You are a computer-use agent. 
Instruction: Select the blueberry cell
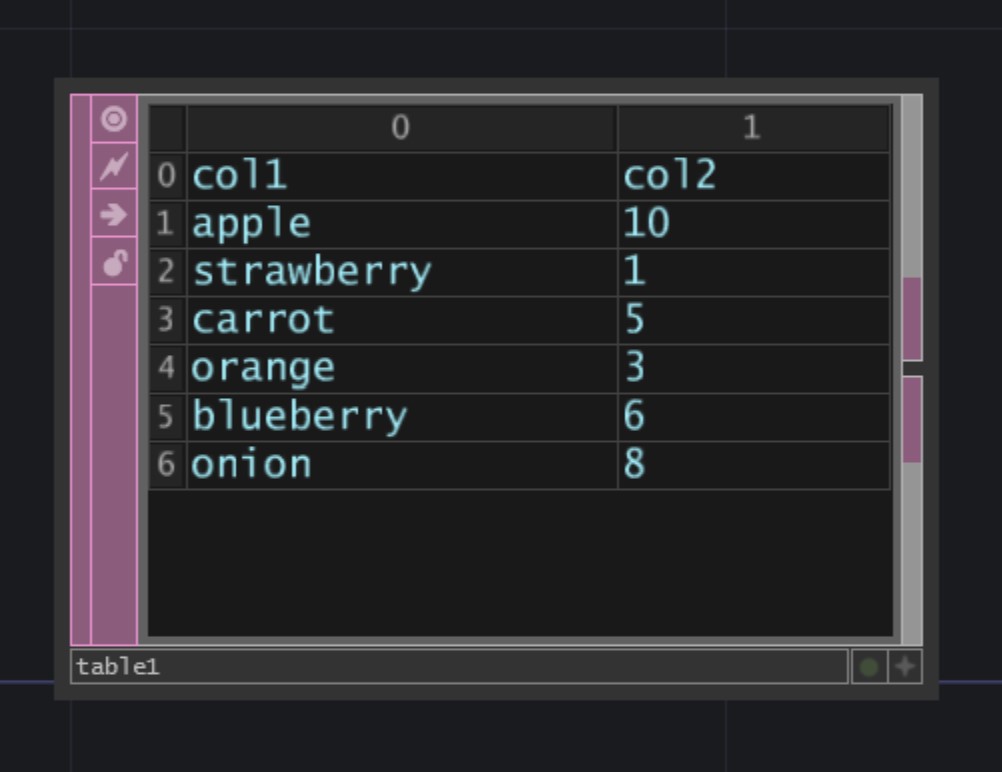pyautogui.click(x=402, y=417)
